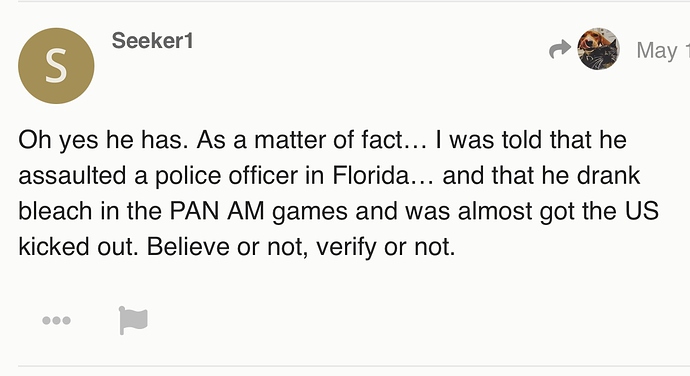
Task: Flag this post by Seeker1
Action: pos(133,321)
